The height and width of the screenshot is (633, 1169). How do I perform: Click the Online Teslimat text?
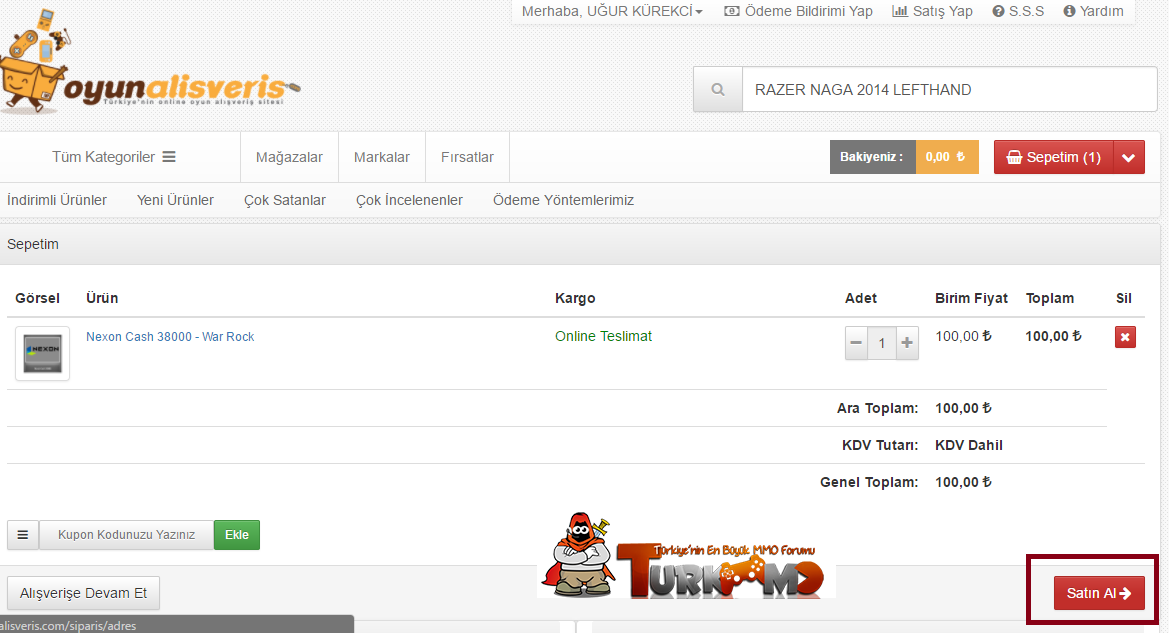point(603,336)
